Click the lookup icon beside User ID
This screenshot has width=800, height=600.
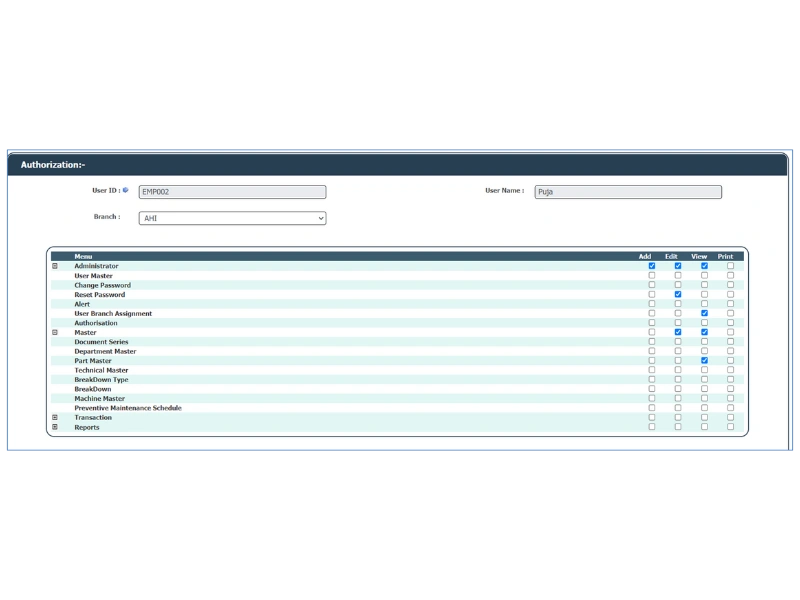(126, 190)
